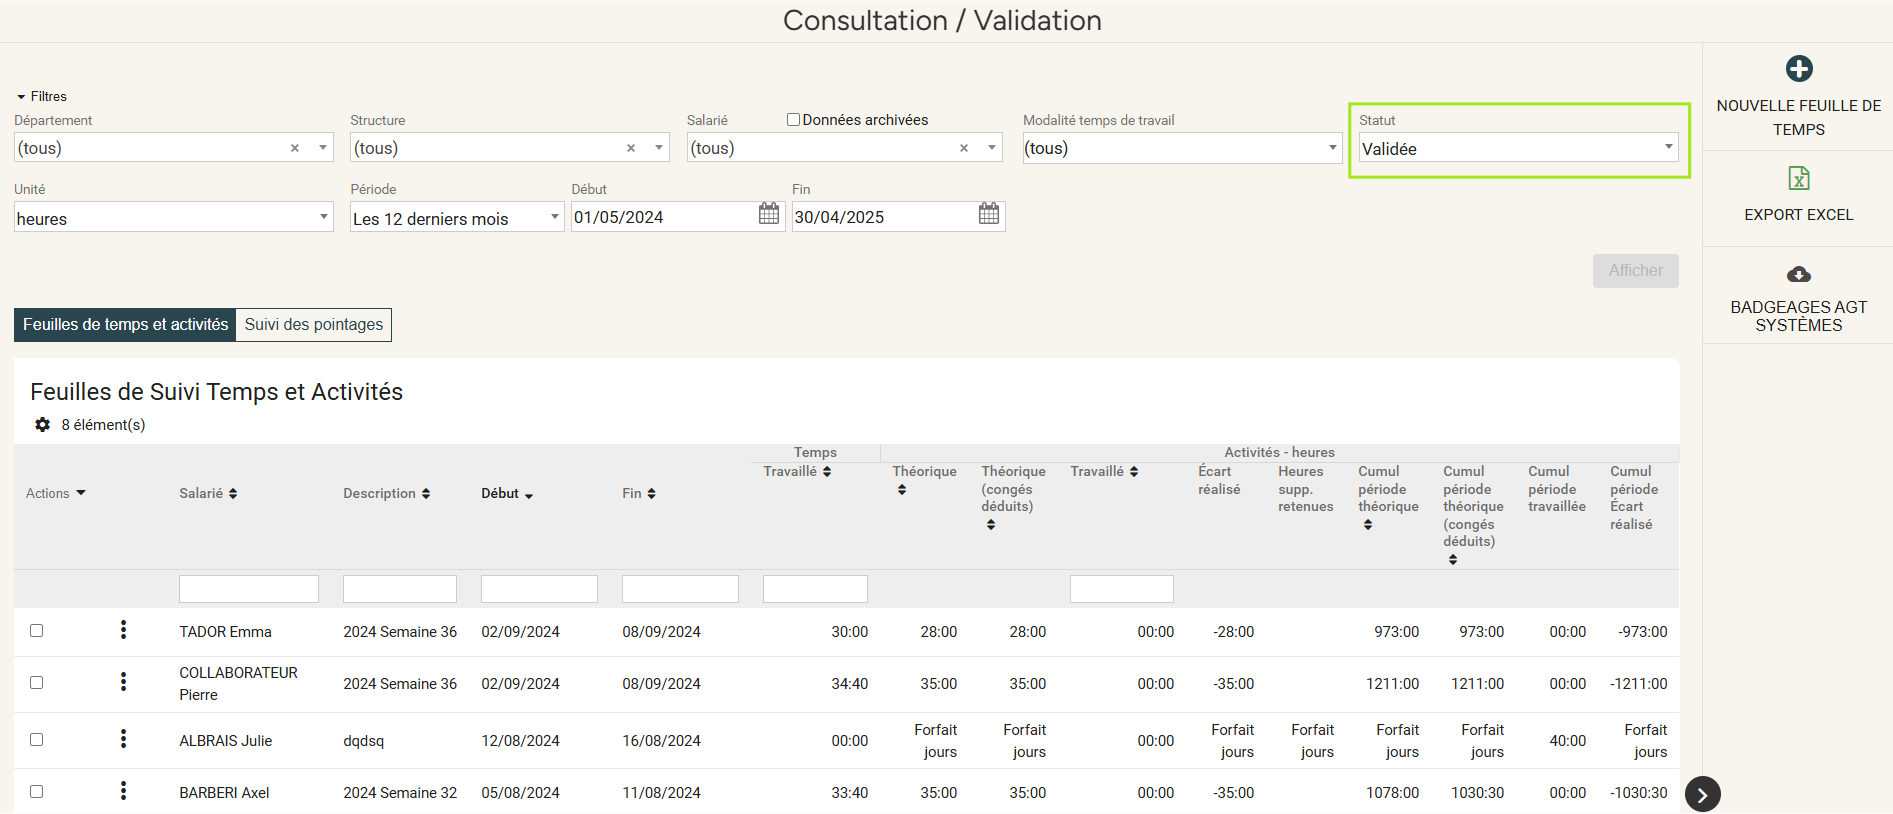Select the ALBRAIS Julie row checkbox

pyautogui.click(x=37, y=740)
